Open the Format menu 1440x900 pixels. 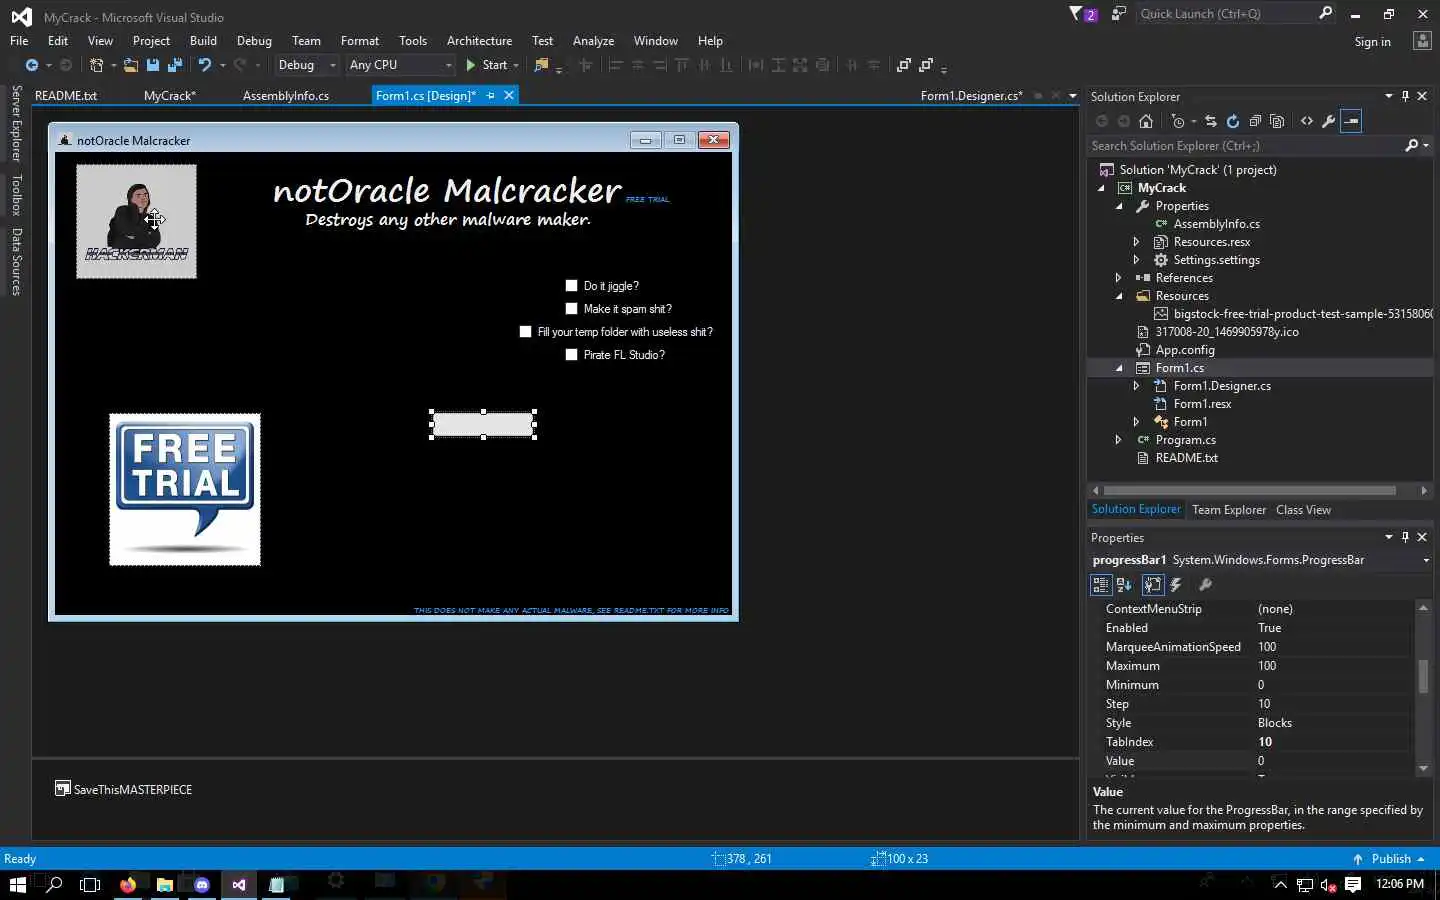[x=360, y=41]
